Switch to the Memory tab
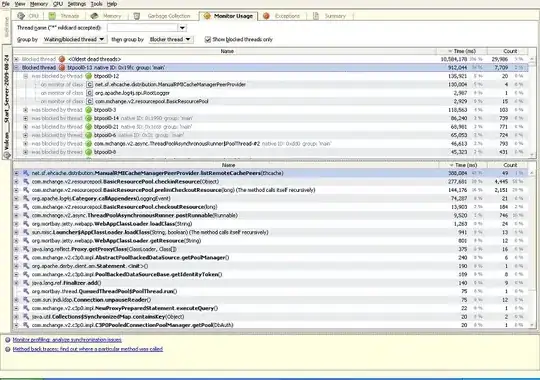 point(106,16)
